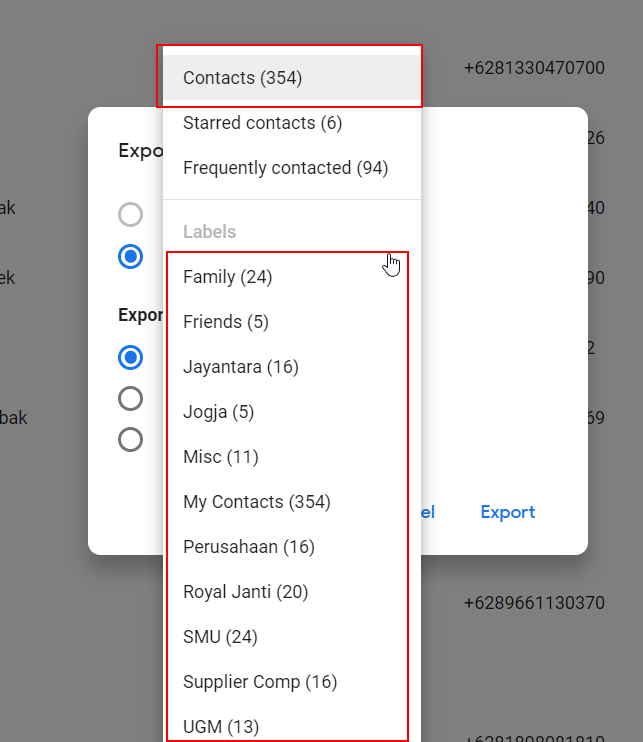The image size is (643, 742).
Task: Pick Frequently contacted (94) entry
Action: pyautogui.click(x=285, y=168)
